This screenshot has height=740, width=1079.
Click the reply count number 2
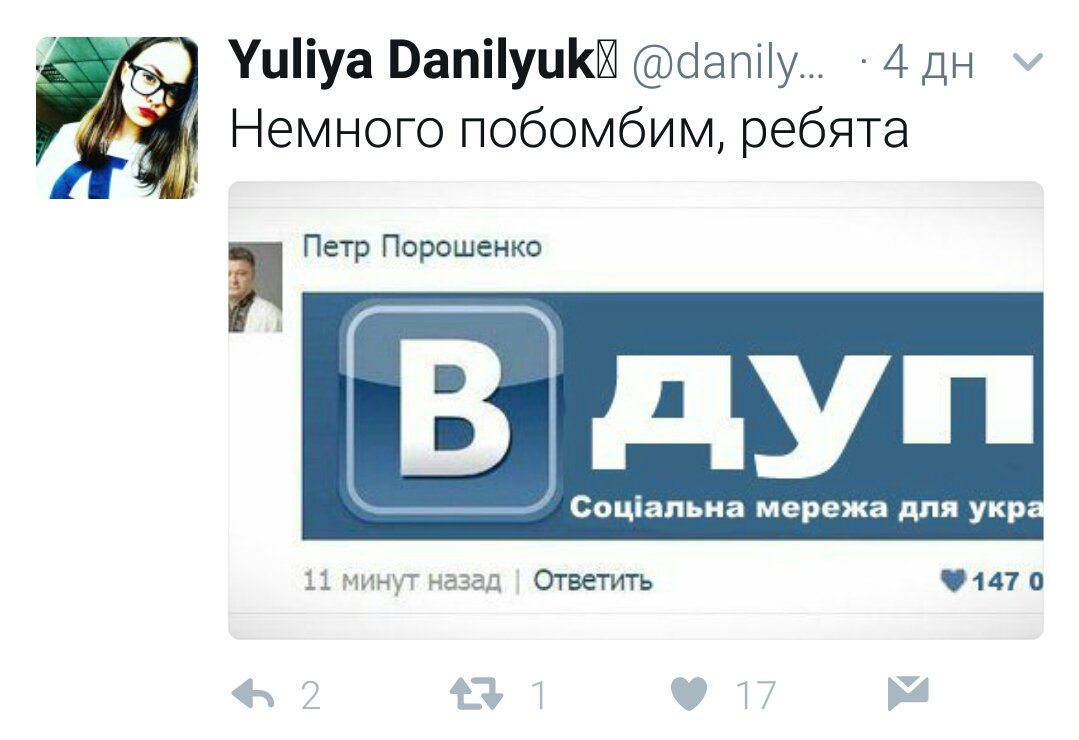pos(311,695)
